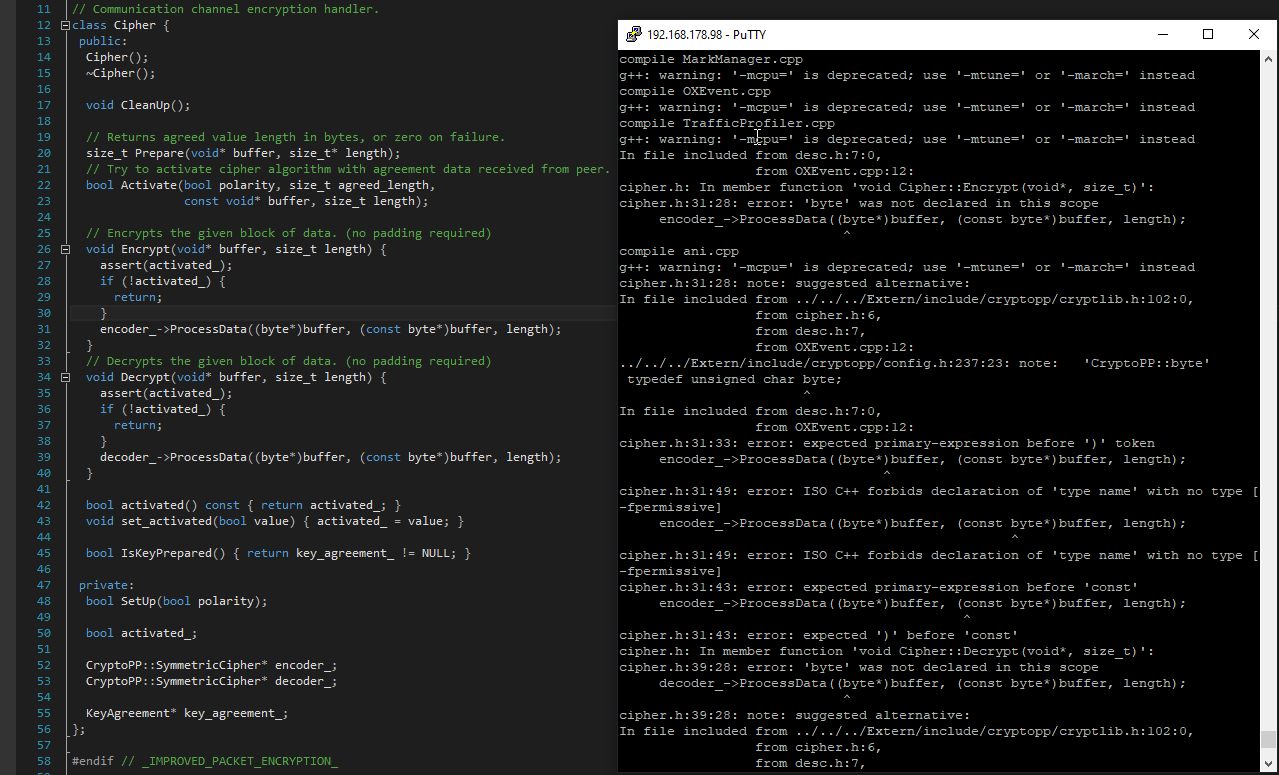This screenshot has width=1279, height=775.
Task: Click 'void set_activated(bool value)' line
Action: tap(275, 521)
